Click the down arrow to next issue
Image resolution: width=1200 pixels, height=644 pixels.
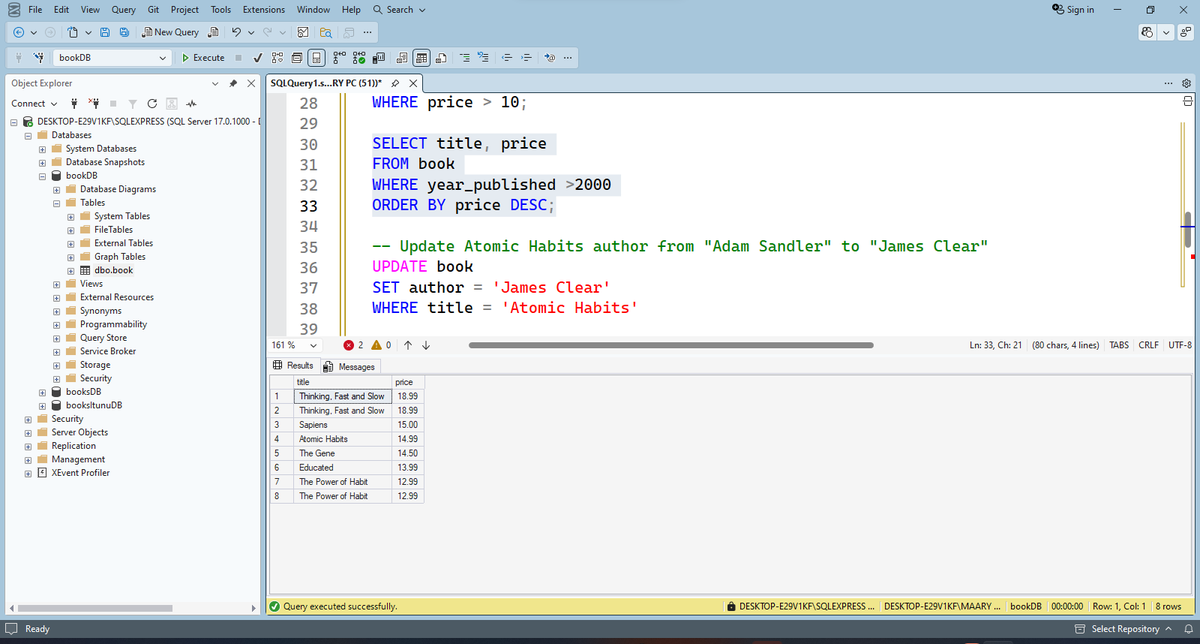[x=427, y=345]
